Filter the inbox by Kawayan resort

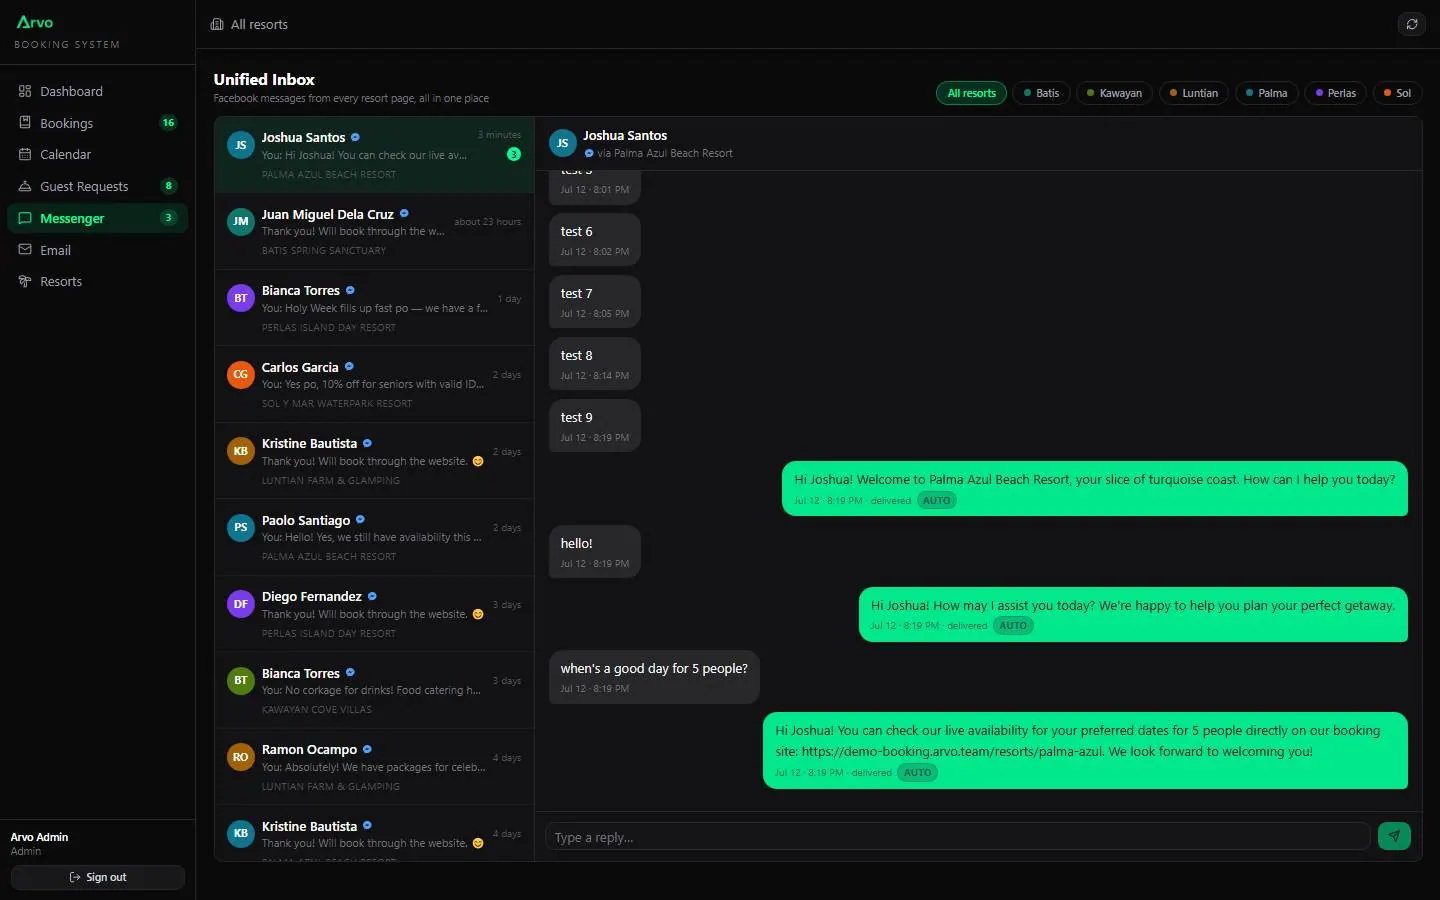pyautogui.click(x=1115, y=93)
